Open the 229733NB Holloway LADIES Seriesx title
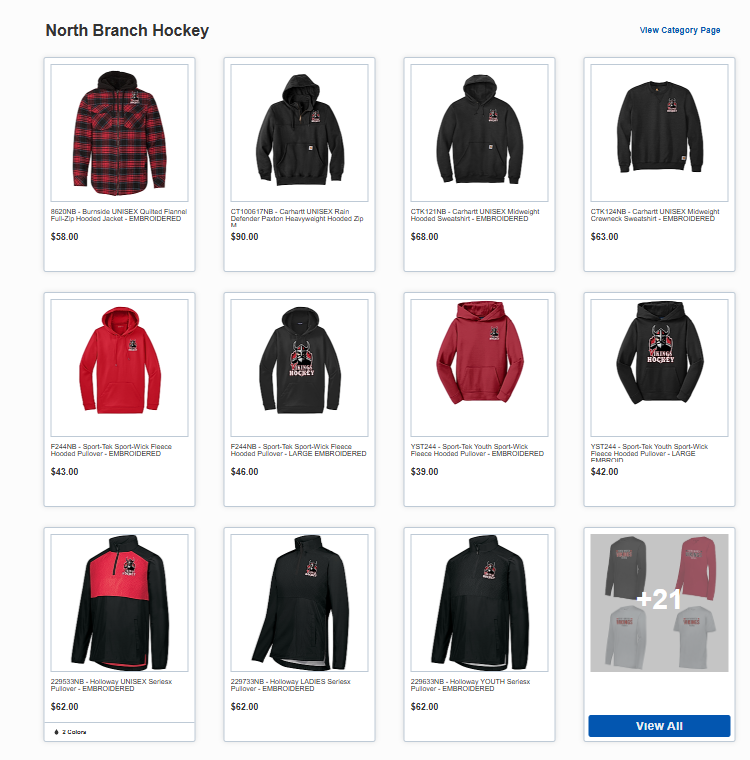 (290, 685)
